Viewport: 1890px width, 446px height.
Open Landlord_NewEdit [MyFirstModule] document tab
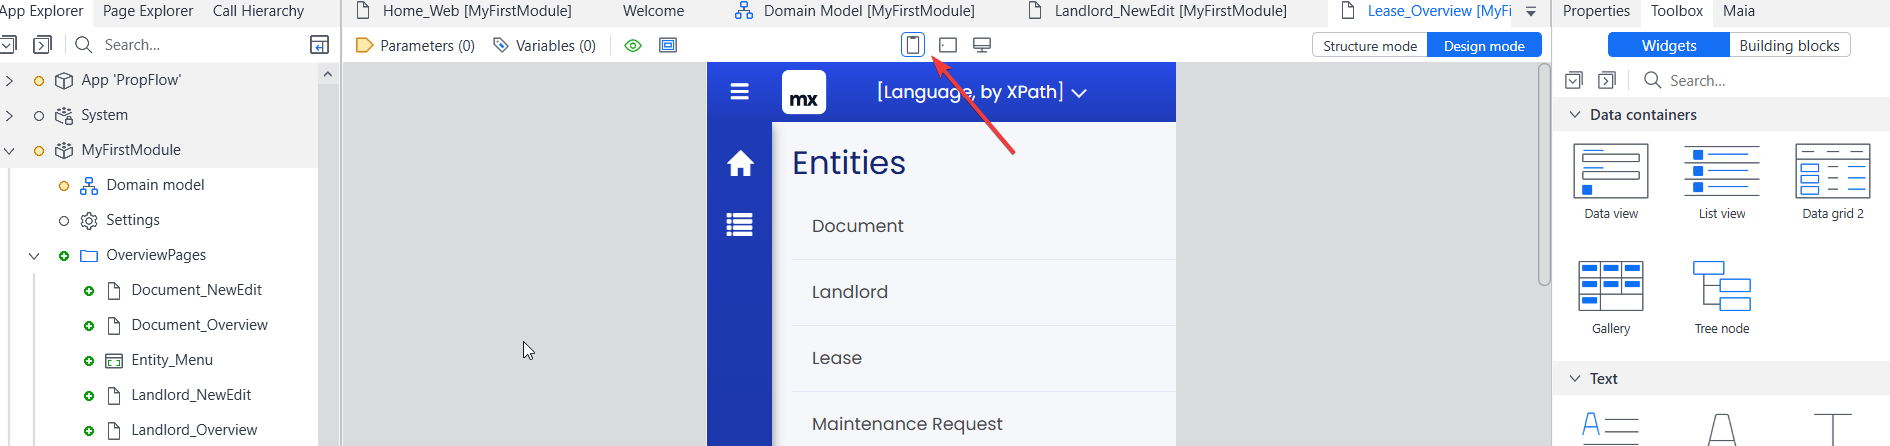(1158, 11)
